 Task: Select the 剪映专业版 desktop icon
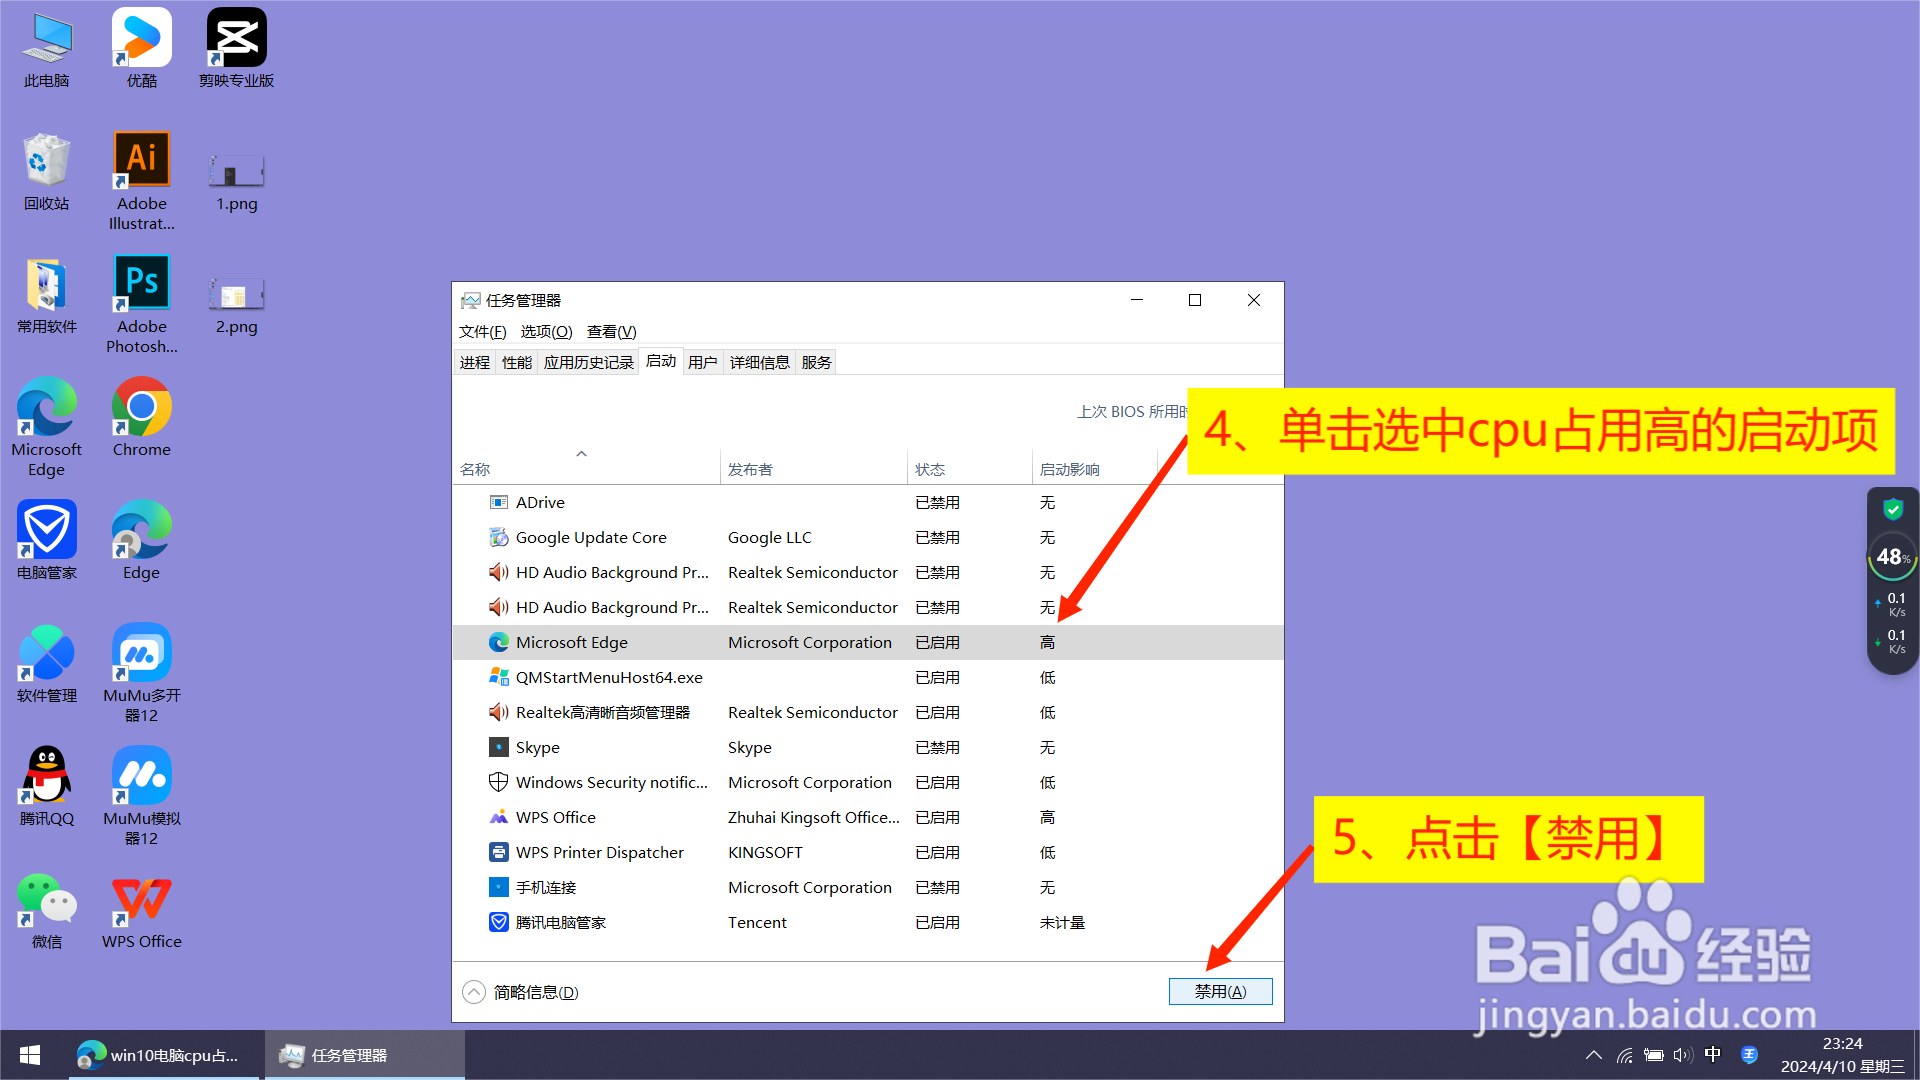[236, 50]
